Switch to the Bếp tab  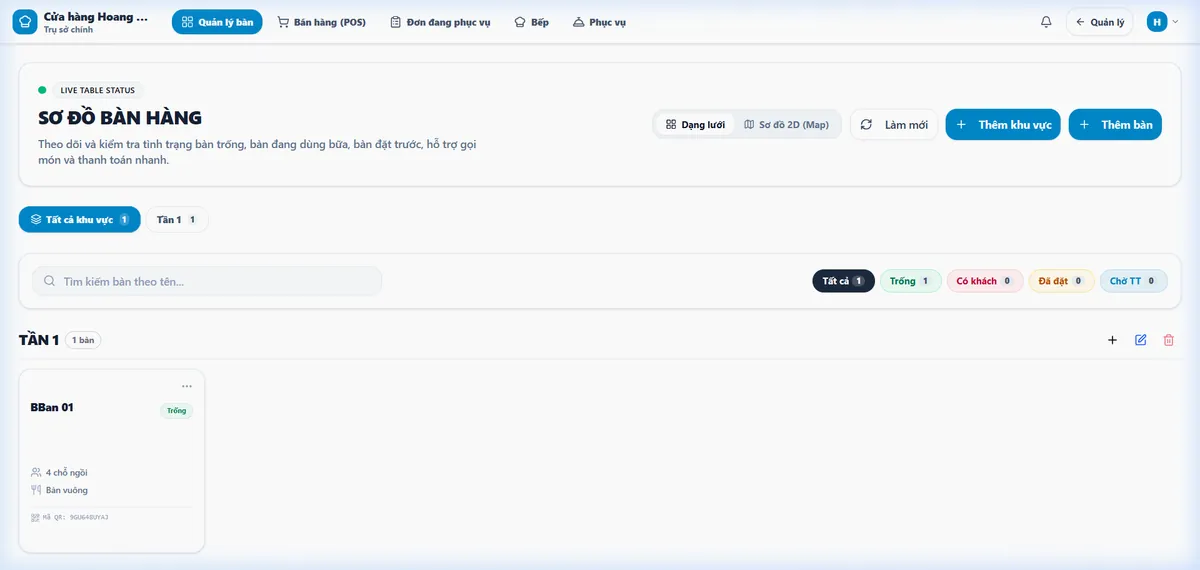[531, 22]
